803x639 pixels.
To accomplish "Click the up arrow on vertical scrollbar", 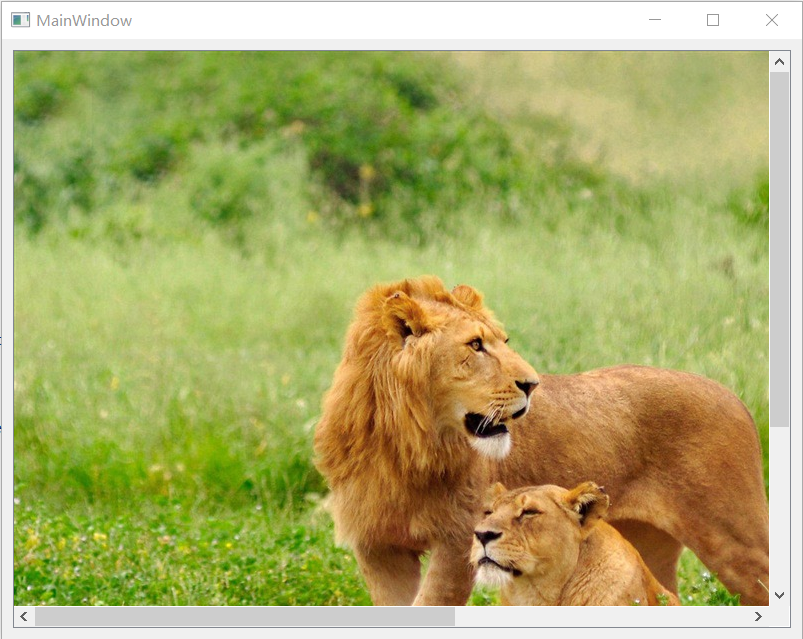I will pyautogui.click(x=780, y=61).
